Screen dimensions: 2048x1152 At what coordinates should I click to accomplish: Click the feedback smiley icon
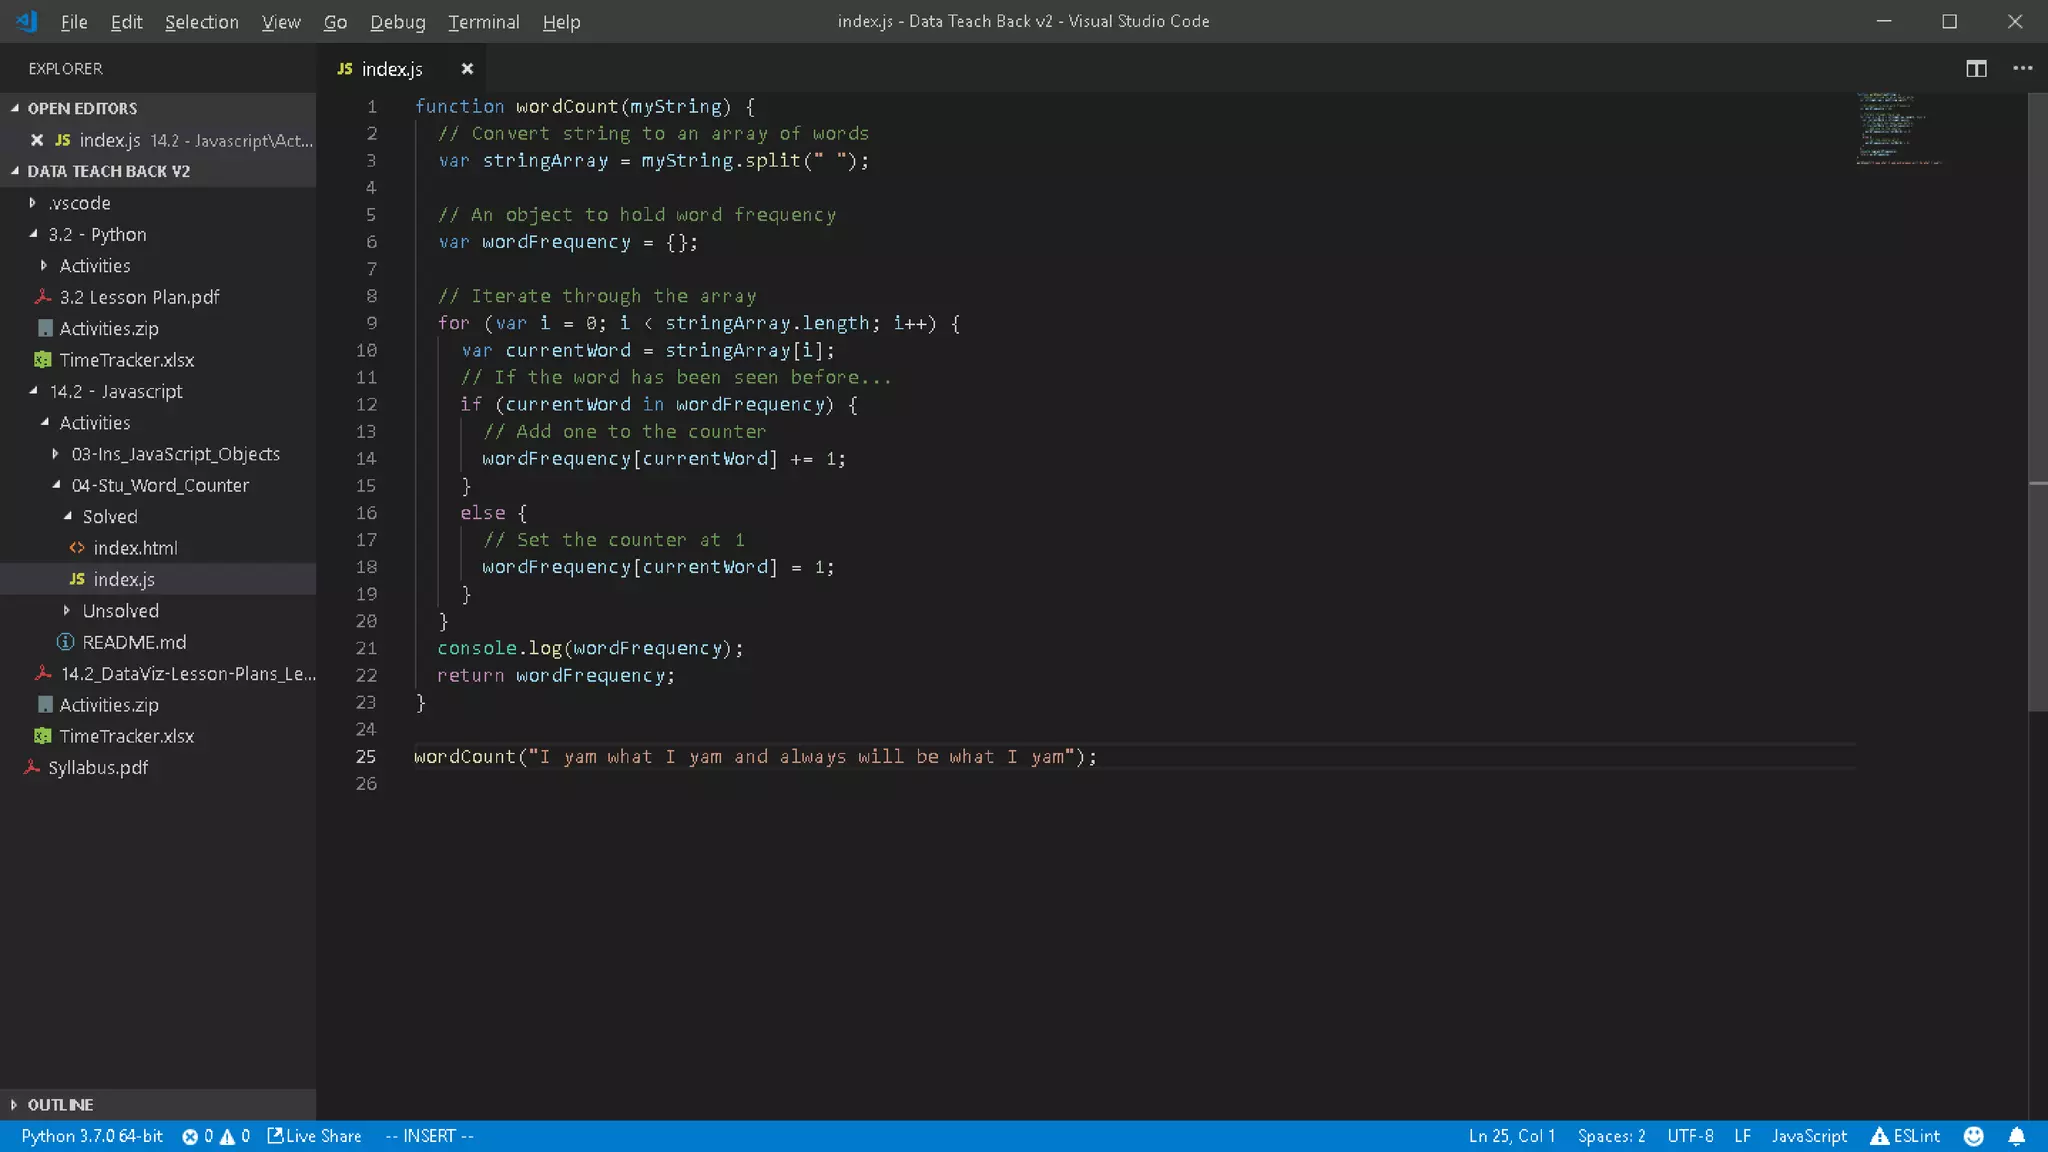point(1973,1136)
